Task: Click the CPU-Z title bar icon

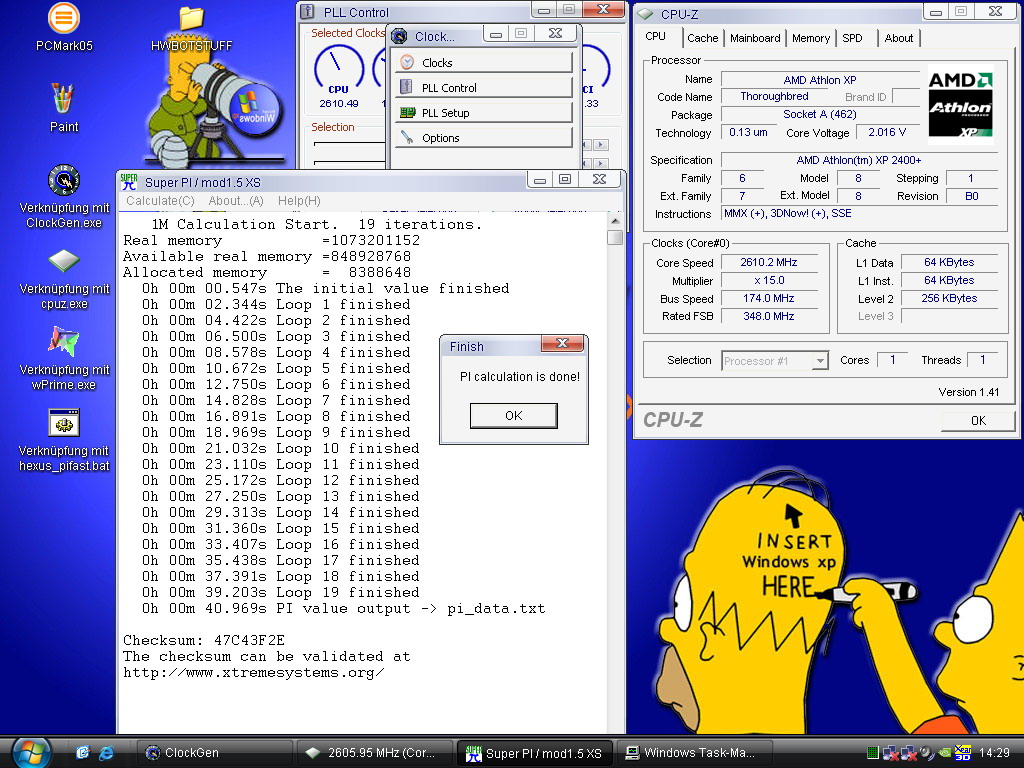Action: (x=645, y=14)
